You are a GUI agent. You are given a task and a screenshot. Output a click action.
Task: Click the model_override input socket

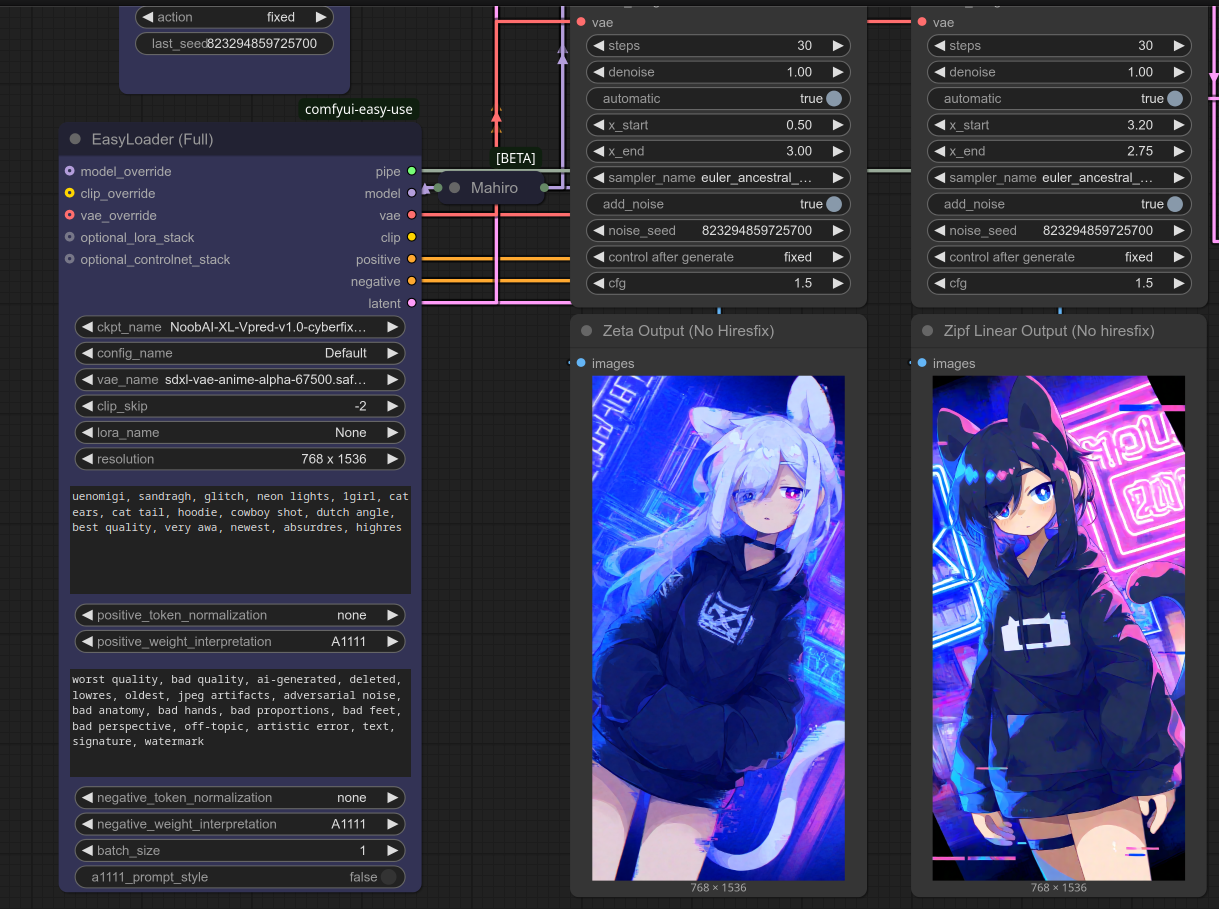(69, 171)
